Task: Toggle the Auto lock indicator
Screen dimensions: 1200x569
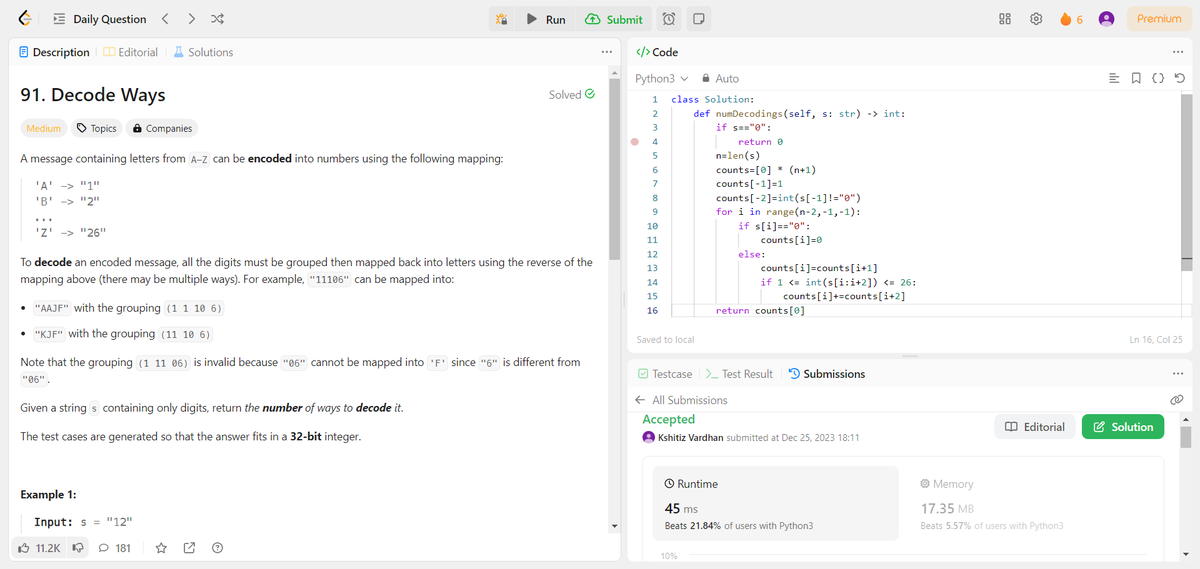Action: pos(721,78)
